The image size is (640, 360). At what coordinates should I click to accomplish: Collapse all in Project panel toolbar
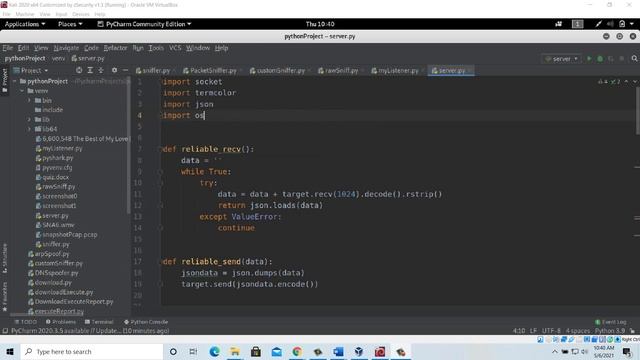click(101, 70)
